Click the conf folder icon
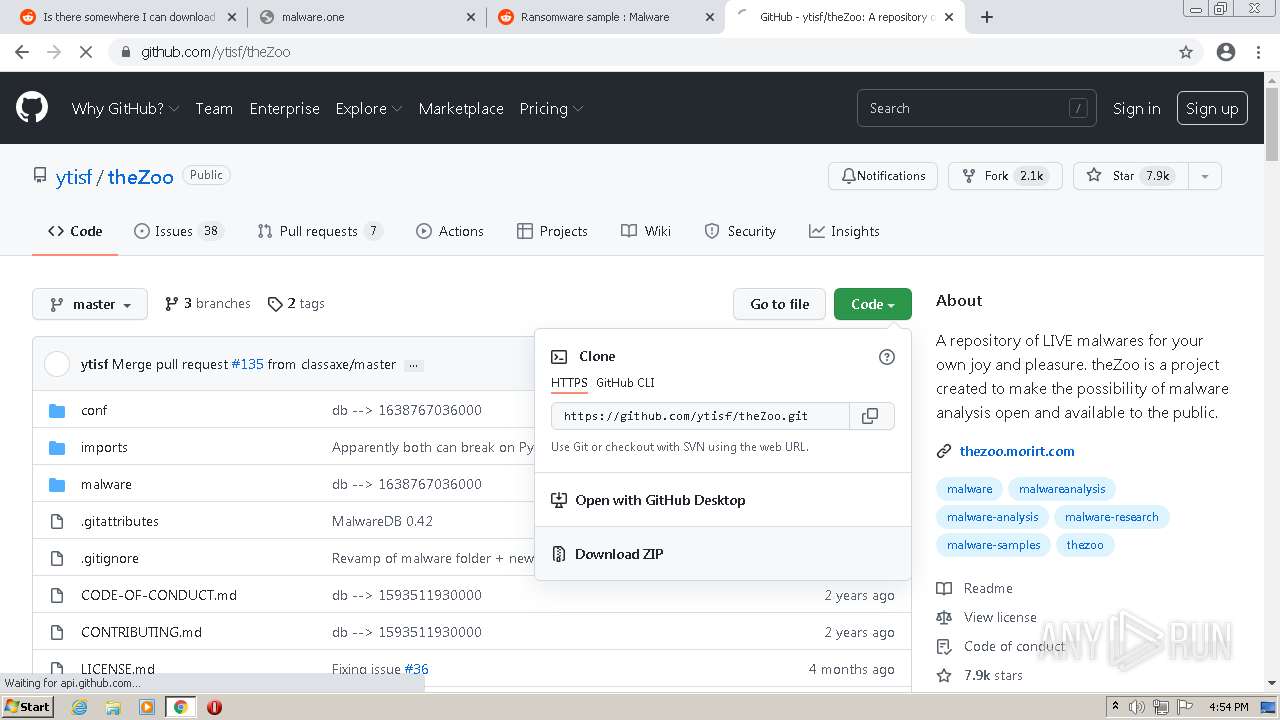1280x720 pixels. pyautogui.click(x=57, y=411)
